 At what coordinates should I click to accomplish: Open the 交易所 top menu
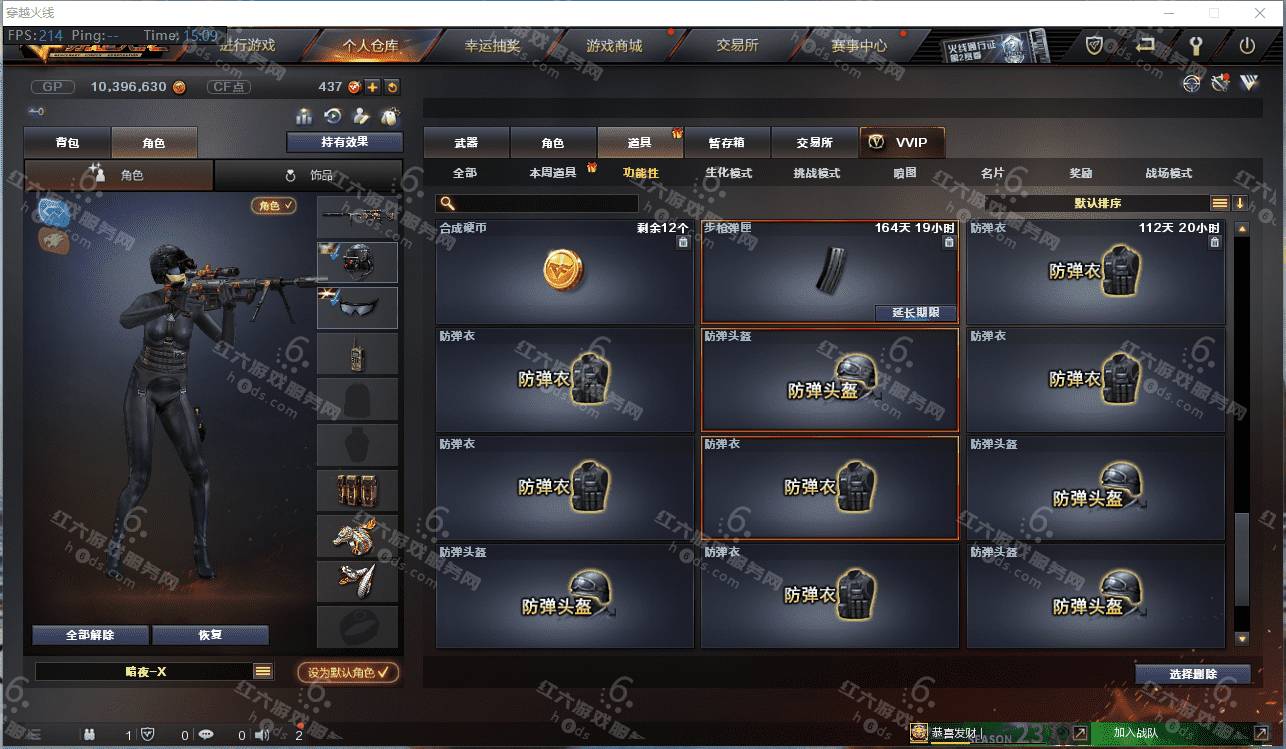point(737,45)
